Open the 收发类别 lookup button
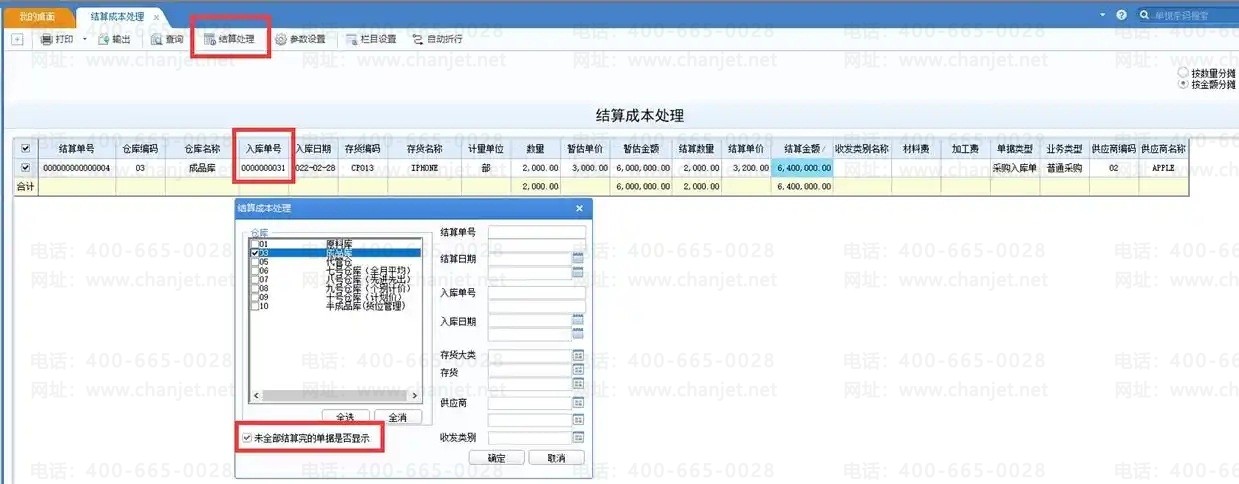The image size is (1239, 484). point(578,438)
